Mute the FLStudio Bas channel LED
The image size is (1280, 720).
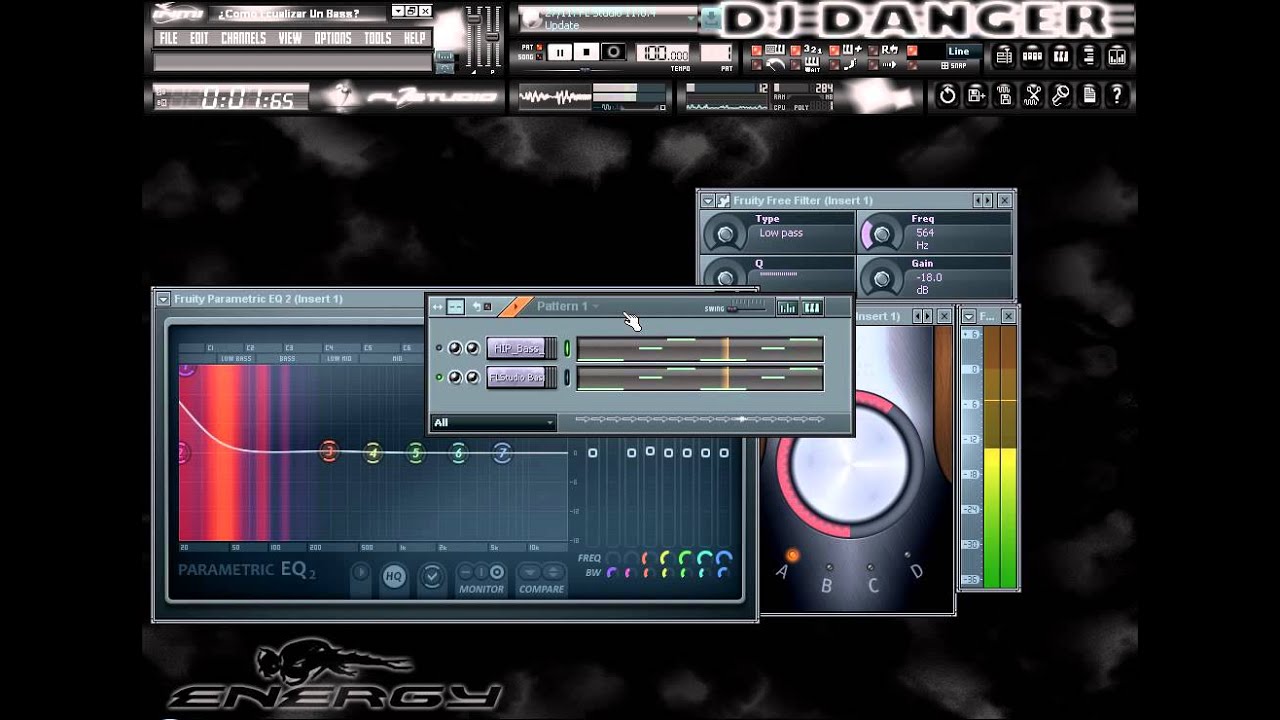click(x=438, y=377)
